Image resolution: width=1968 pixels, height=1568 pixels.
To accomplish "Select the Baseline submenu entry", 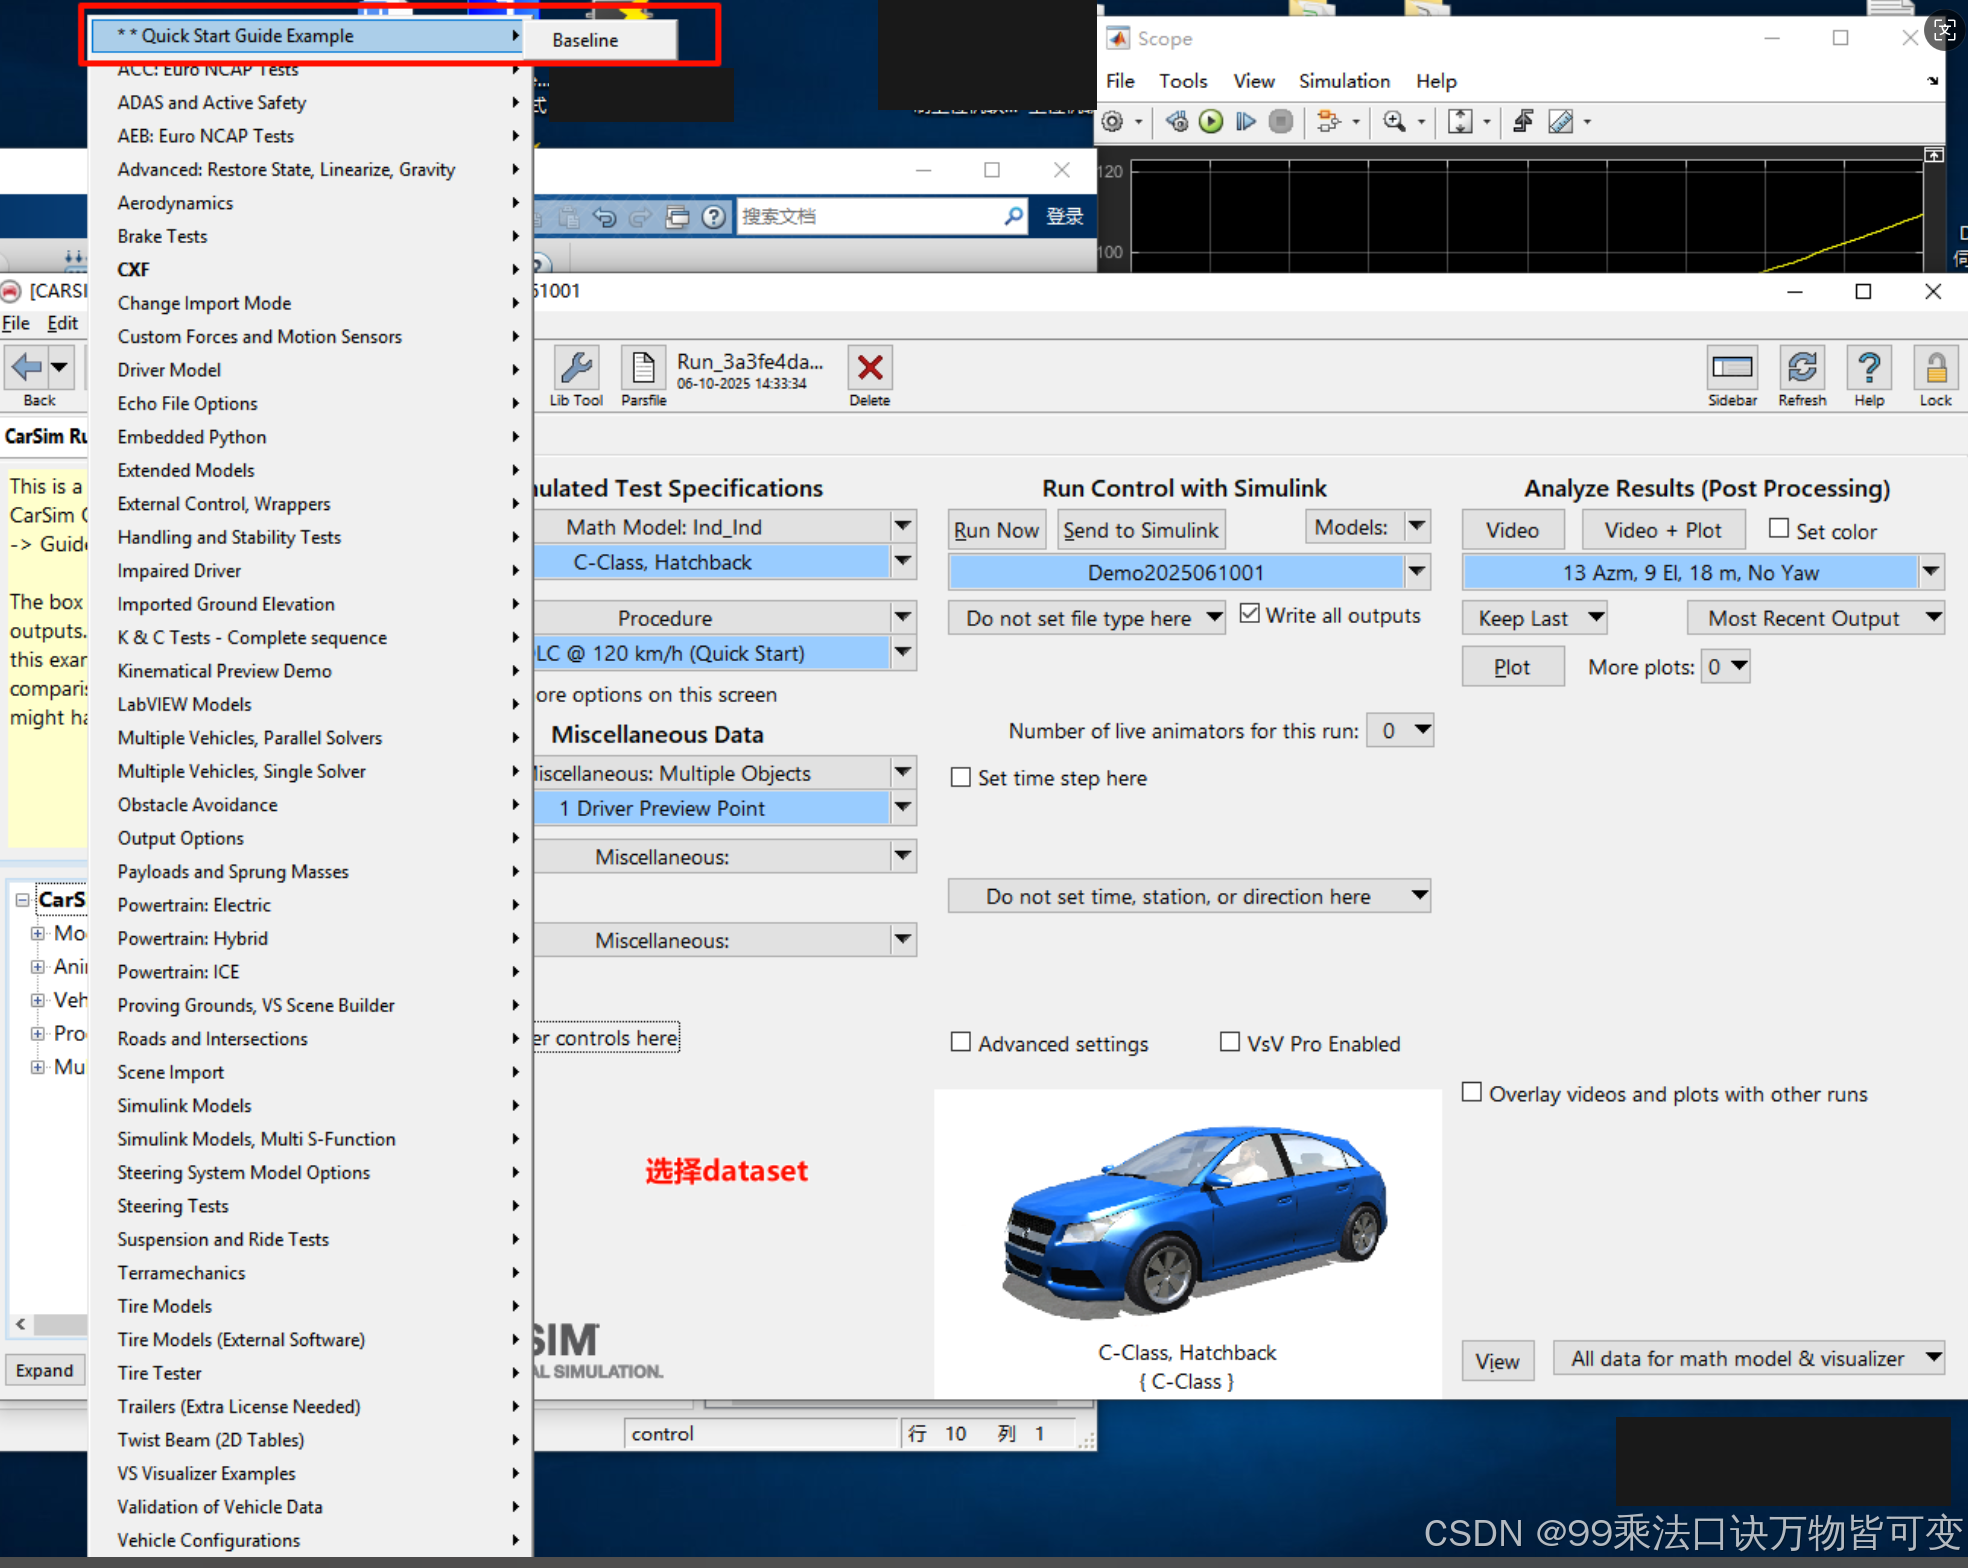I will [585, 40].
